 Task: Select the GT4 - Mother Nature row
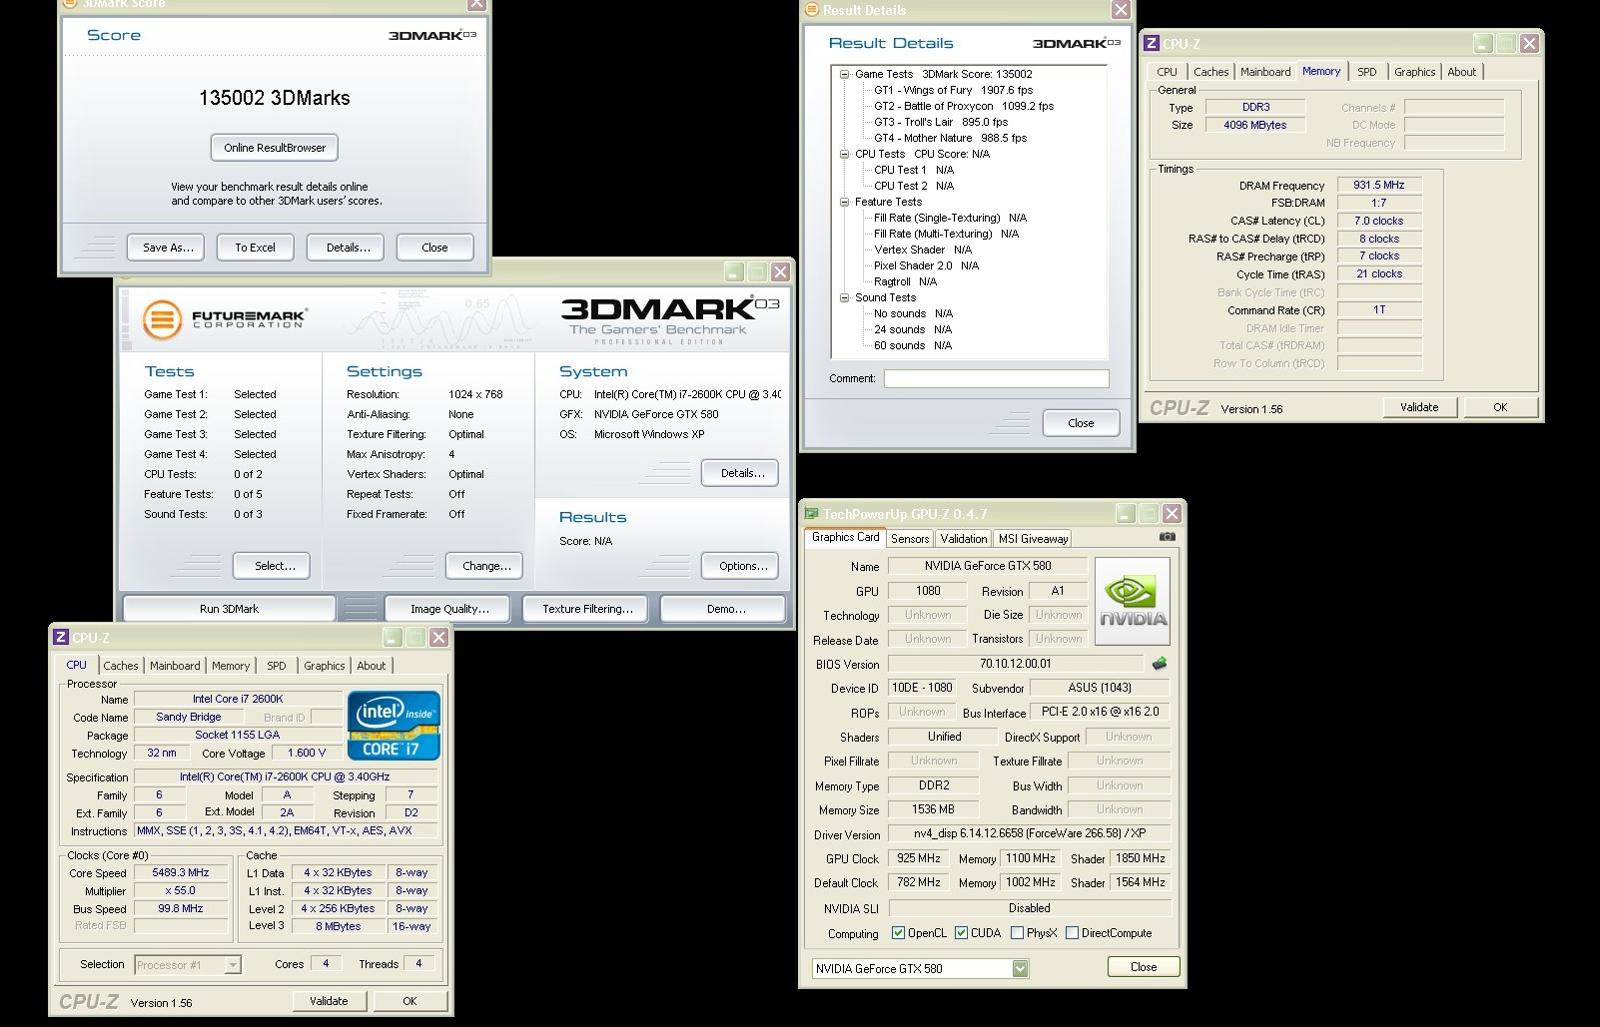point(950,138)
